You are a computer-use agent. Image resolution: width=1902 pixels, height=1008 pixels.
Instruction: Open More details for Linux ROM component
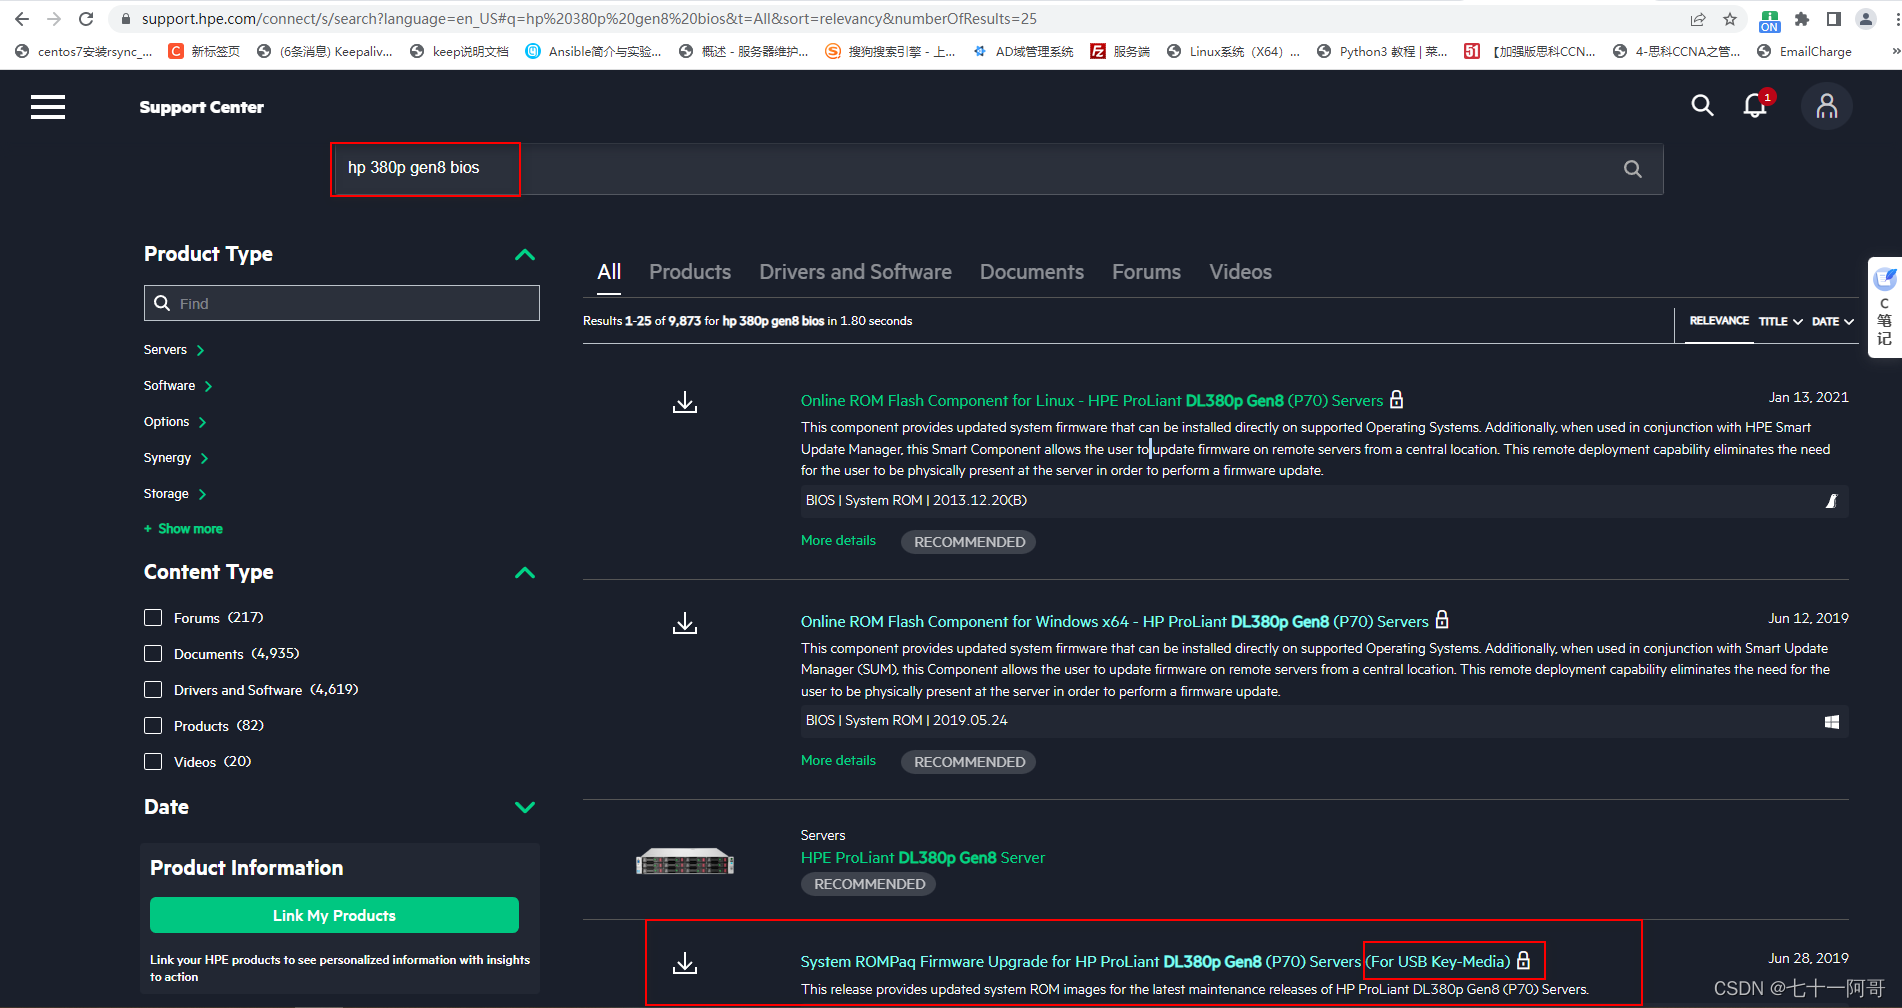(838, 541)
